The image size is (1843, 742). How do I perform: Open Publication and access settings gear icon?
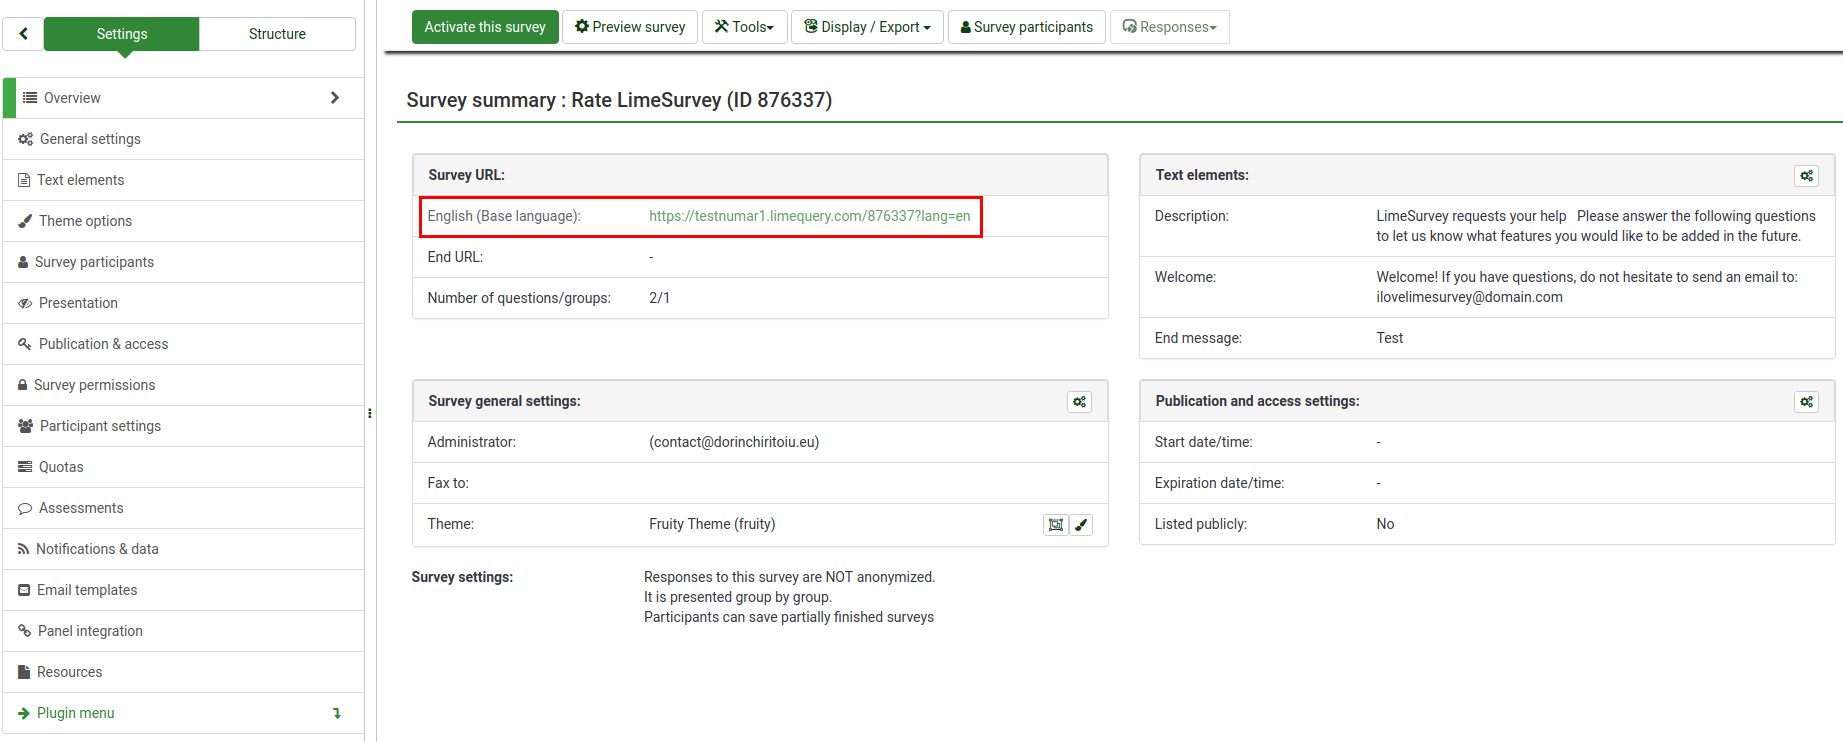coord(1806,402)
